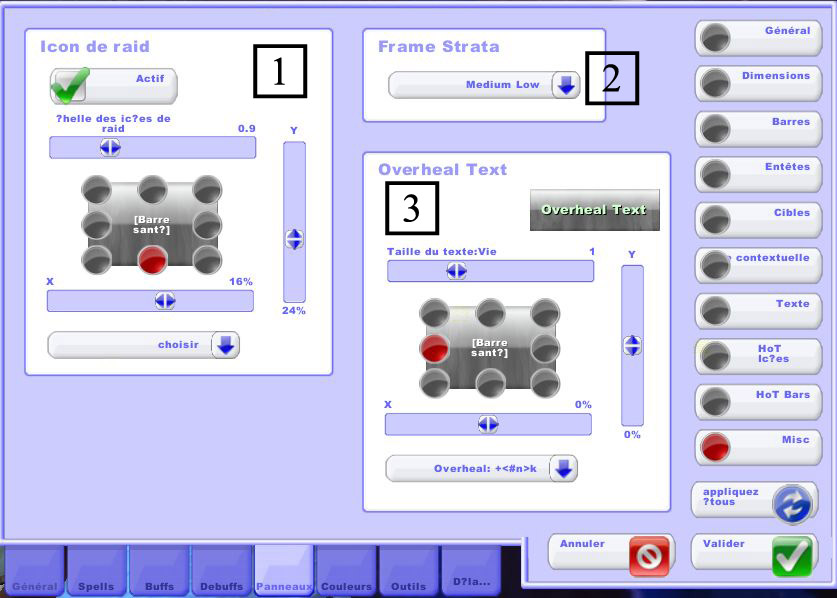Open the Dimensions side panel button
837x598 pixels.
[x=758, y=84]
